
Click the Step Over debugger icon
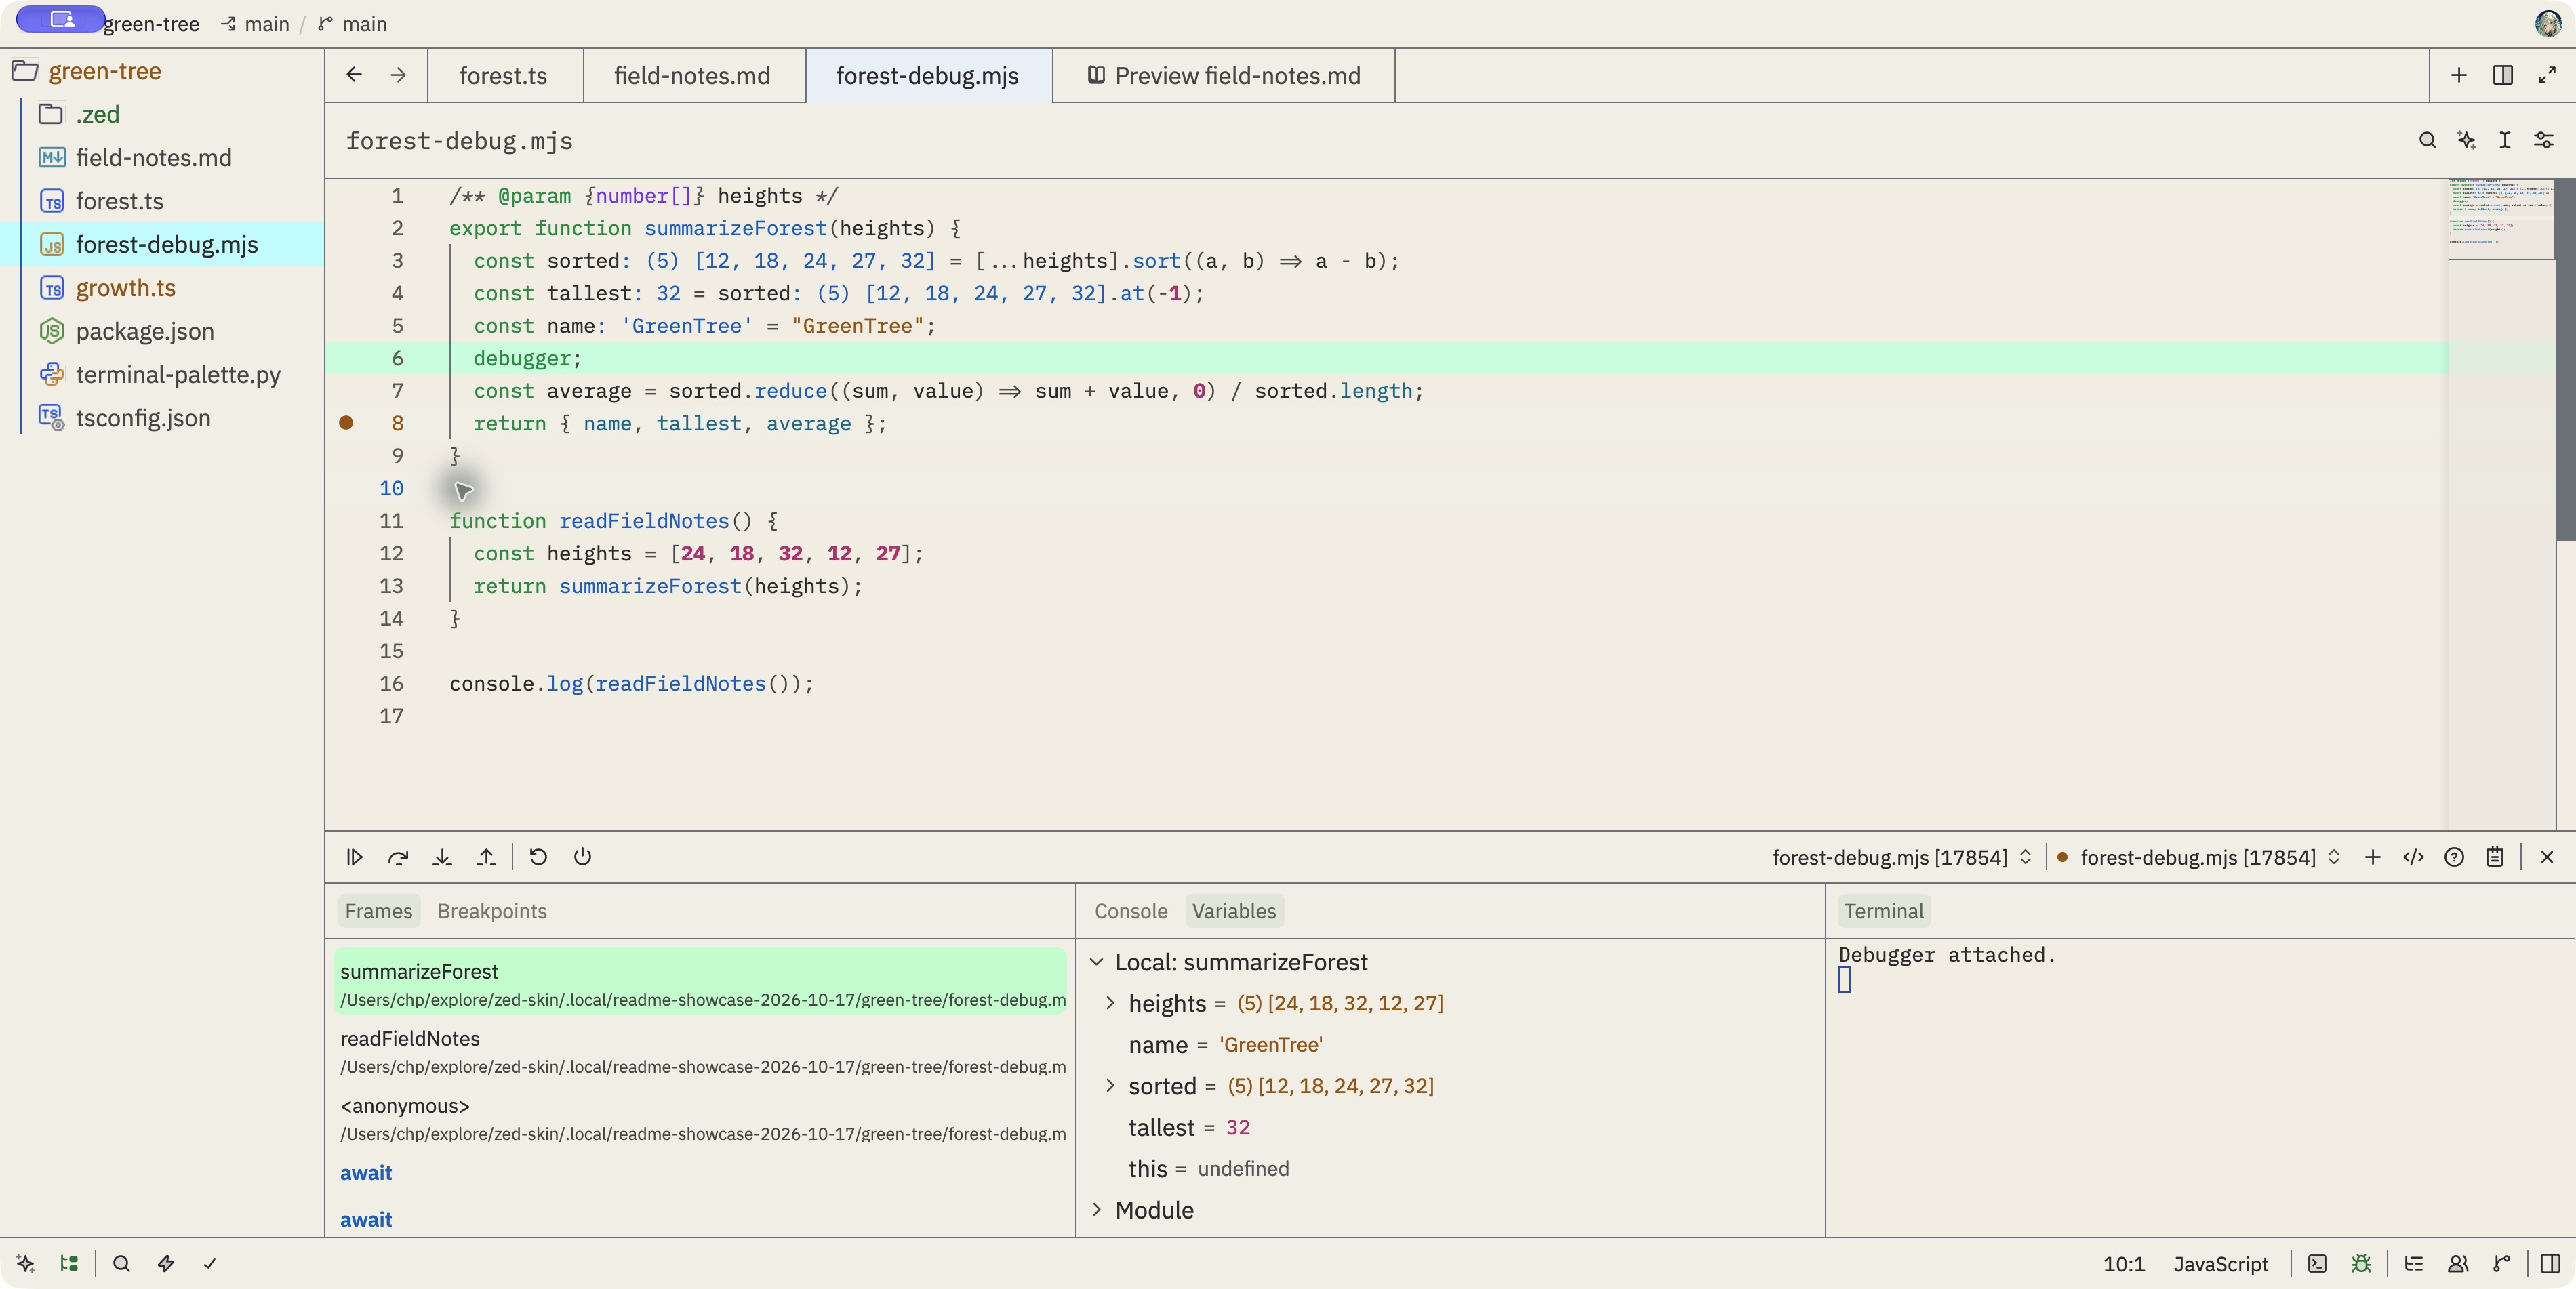398,857
